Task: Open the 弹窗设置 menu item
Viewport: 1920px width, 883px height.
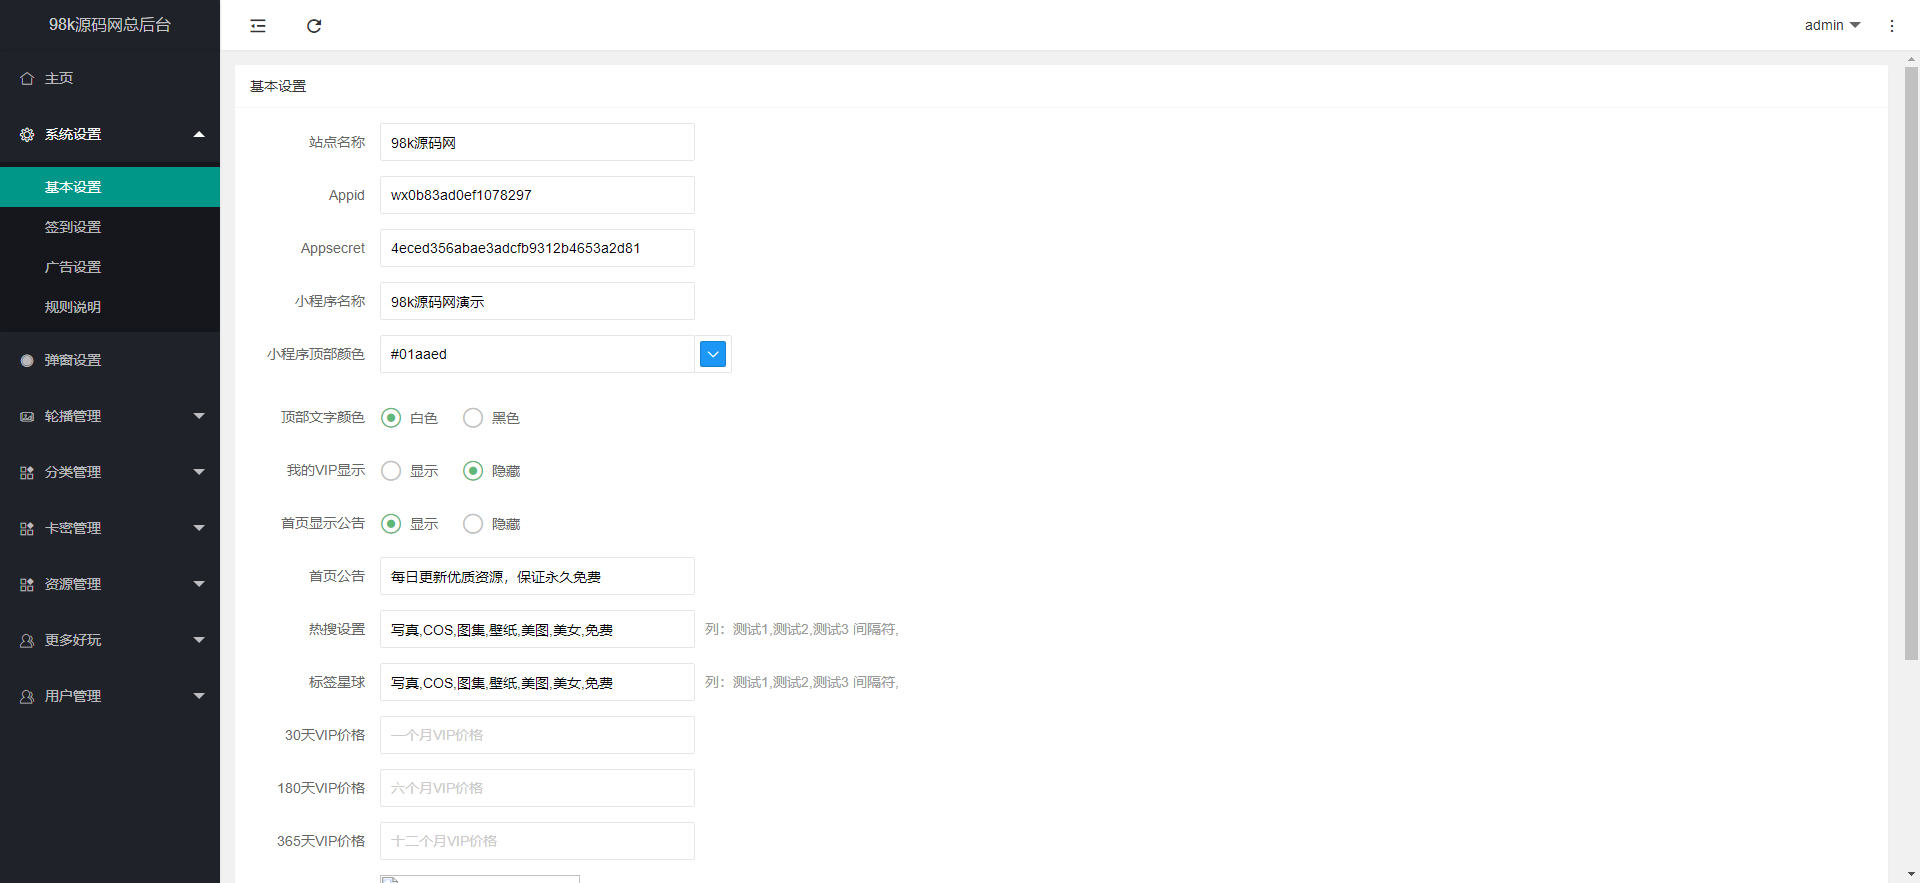Action: pos(110,360)
